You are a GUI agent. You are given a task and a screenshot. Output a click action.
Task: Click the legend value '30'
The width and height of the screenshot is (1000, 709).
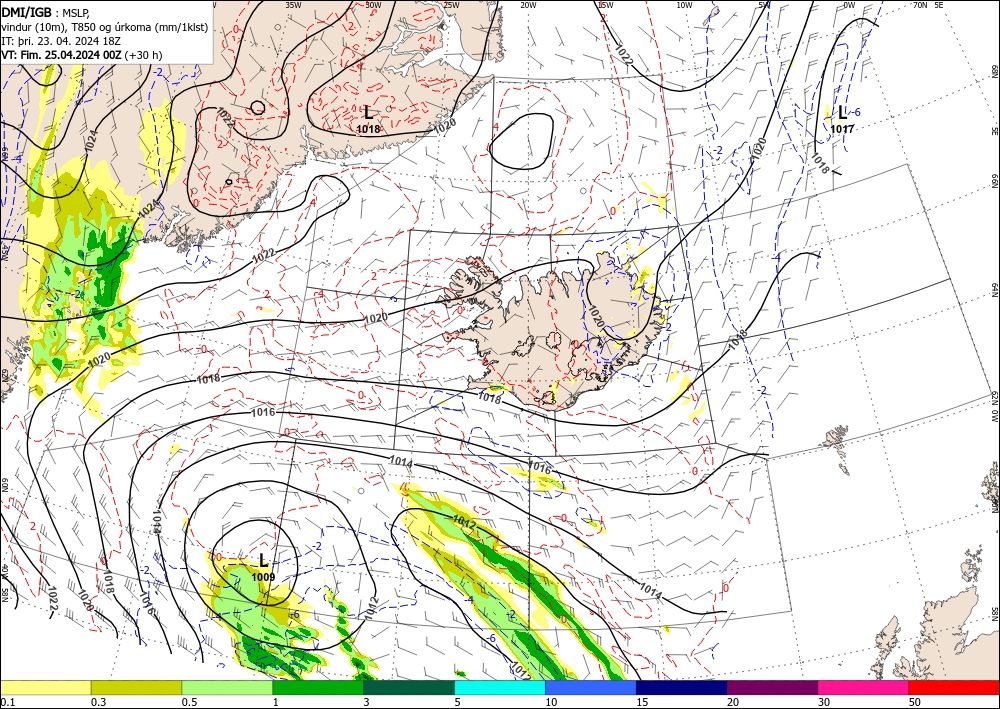click(x=824, y=702)
